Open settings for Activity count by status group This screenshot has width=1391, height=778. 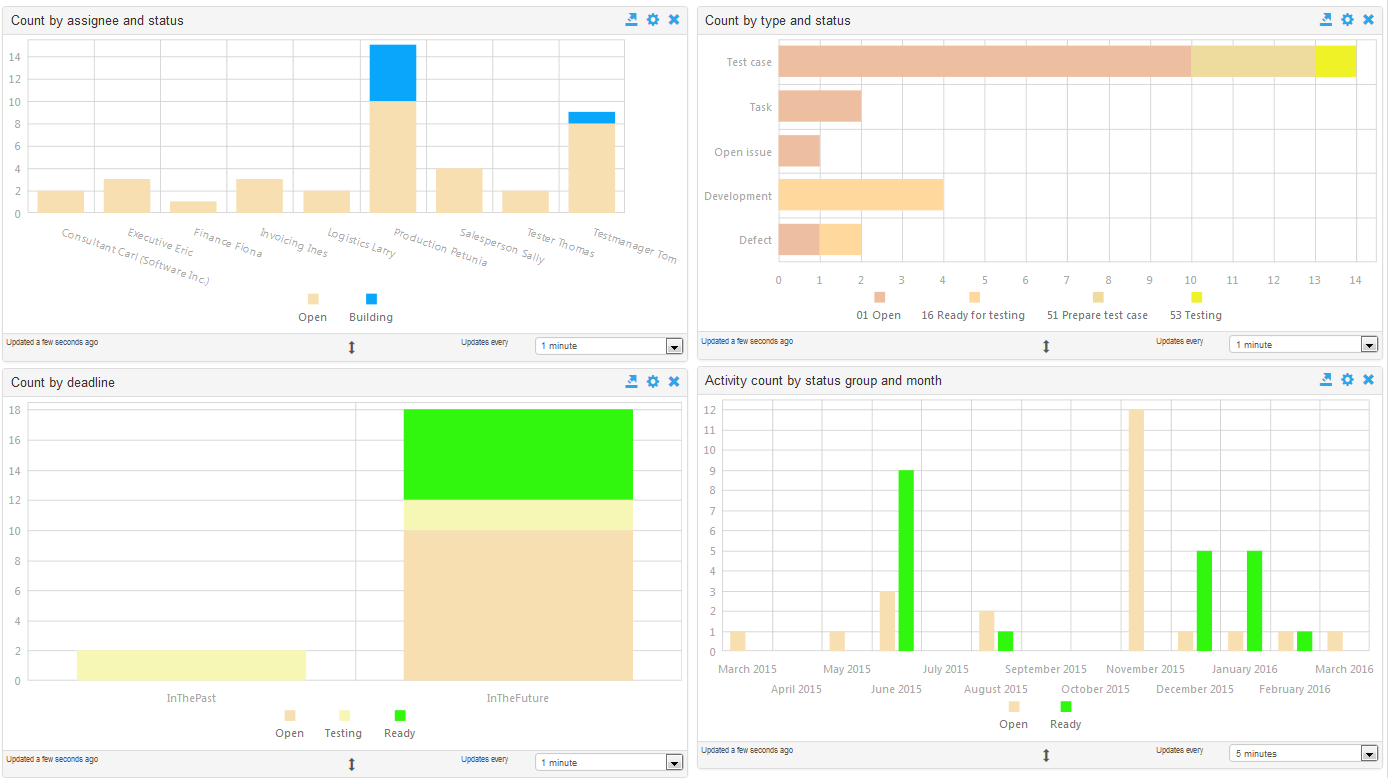tap(1347, 380)
